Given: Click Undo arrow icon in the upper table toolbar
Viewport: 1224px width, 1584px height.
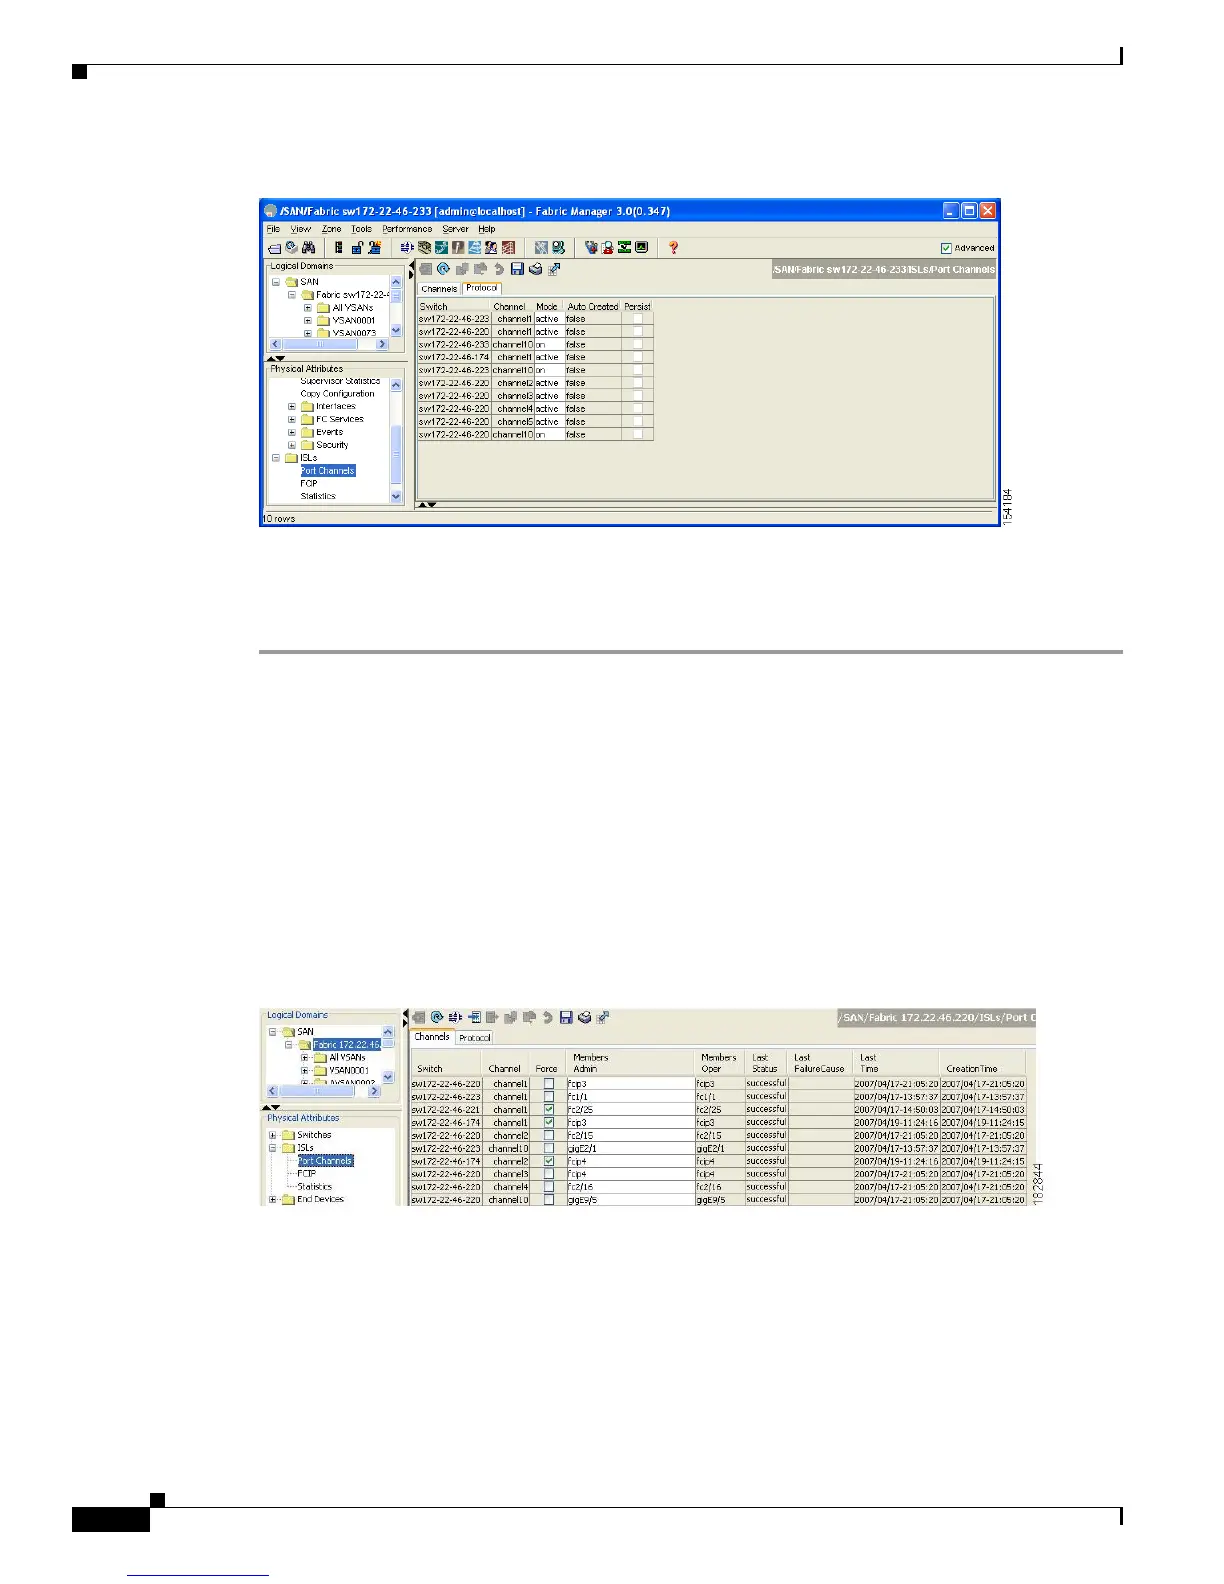Looking at the screenshot, I should (499, 269).
